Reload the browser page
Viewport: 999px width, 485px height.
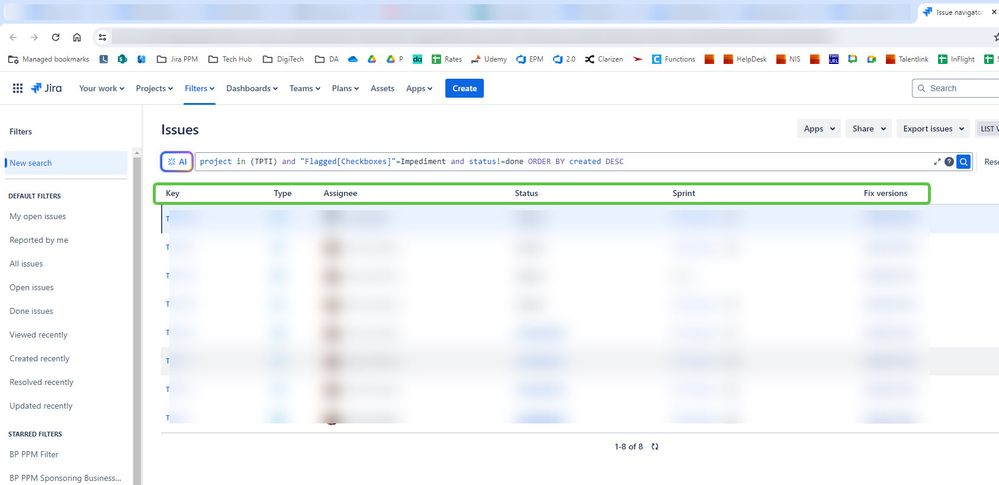coord(55,38)
